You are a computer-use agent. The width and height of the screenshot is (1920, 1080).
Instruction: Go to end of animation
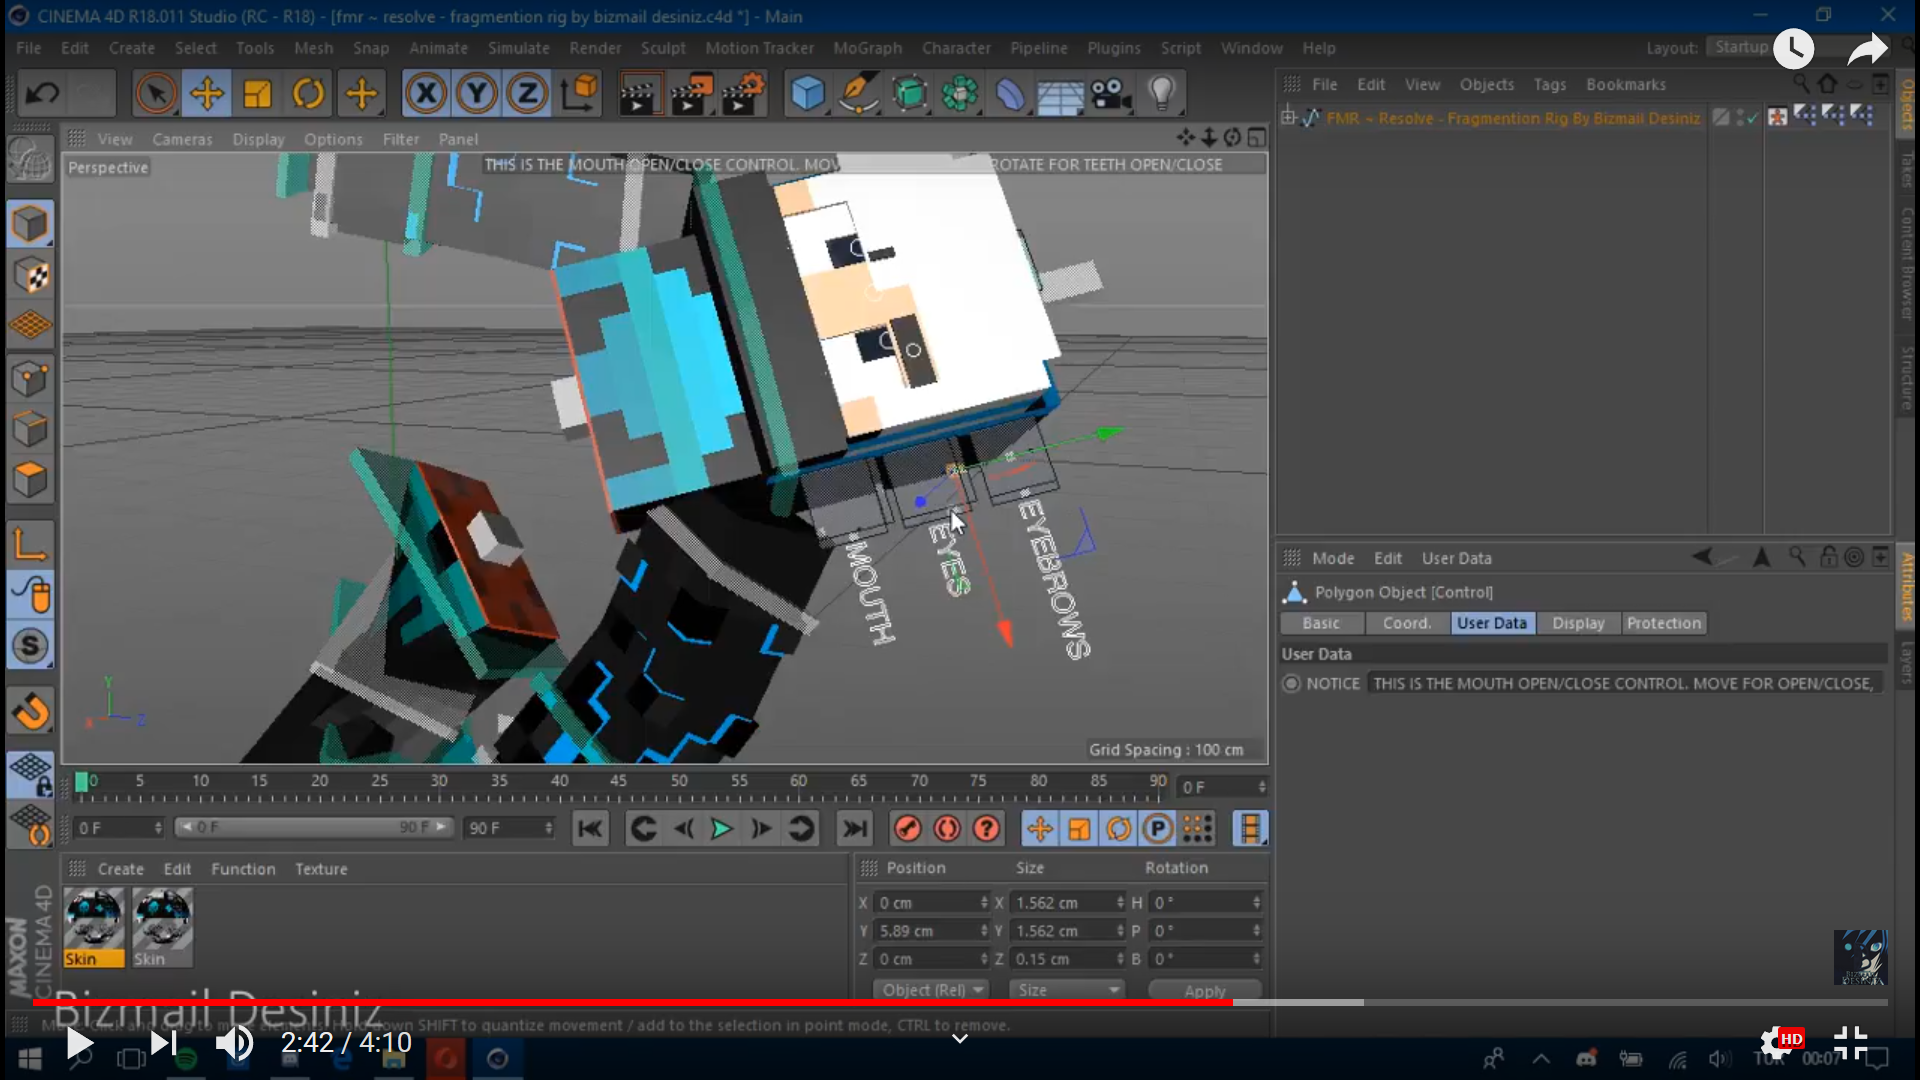click(x=855, y=828)
